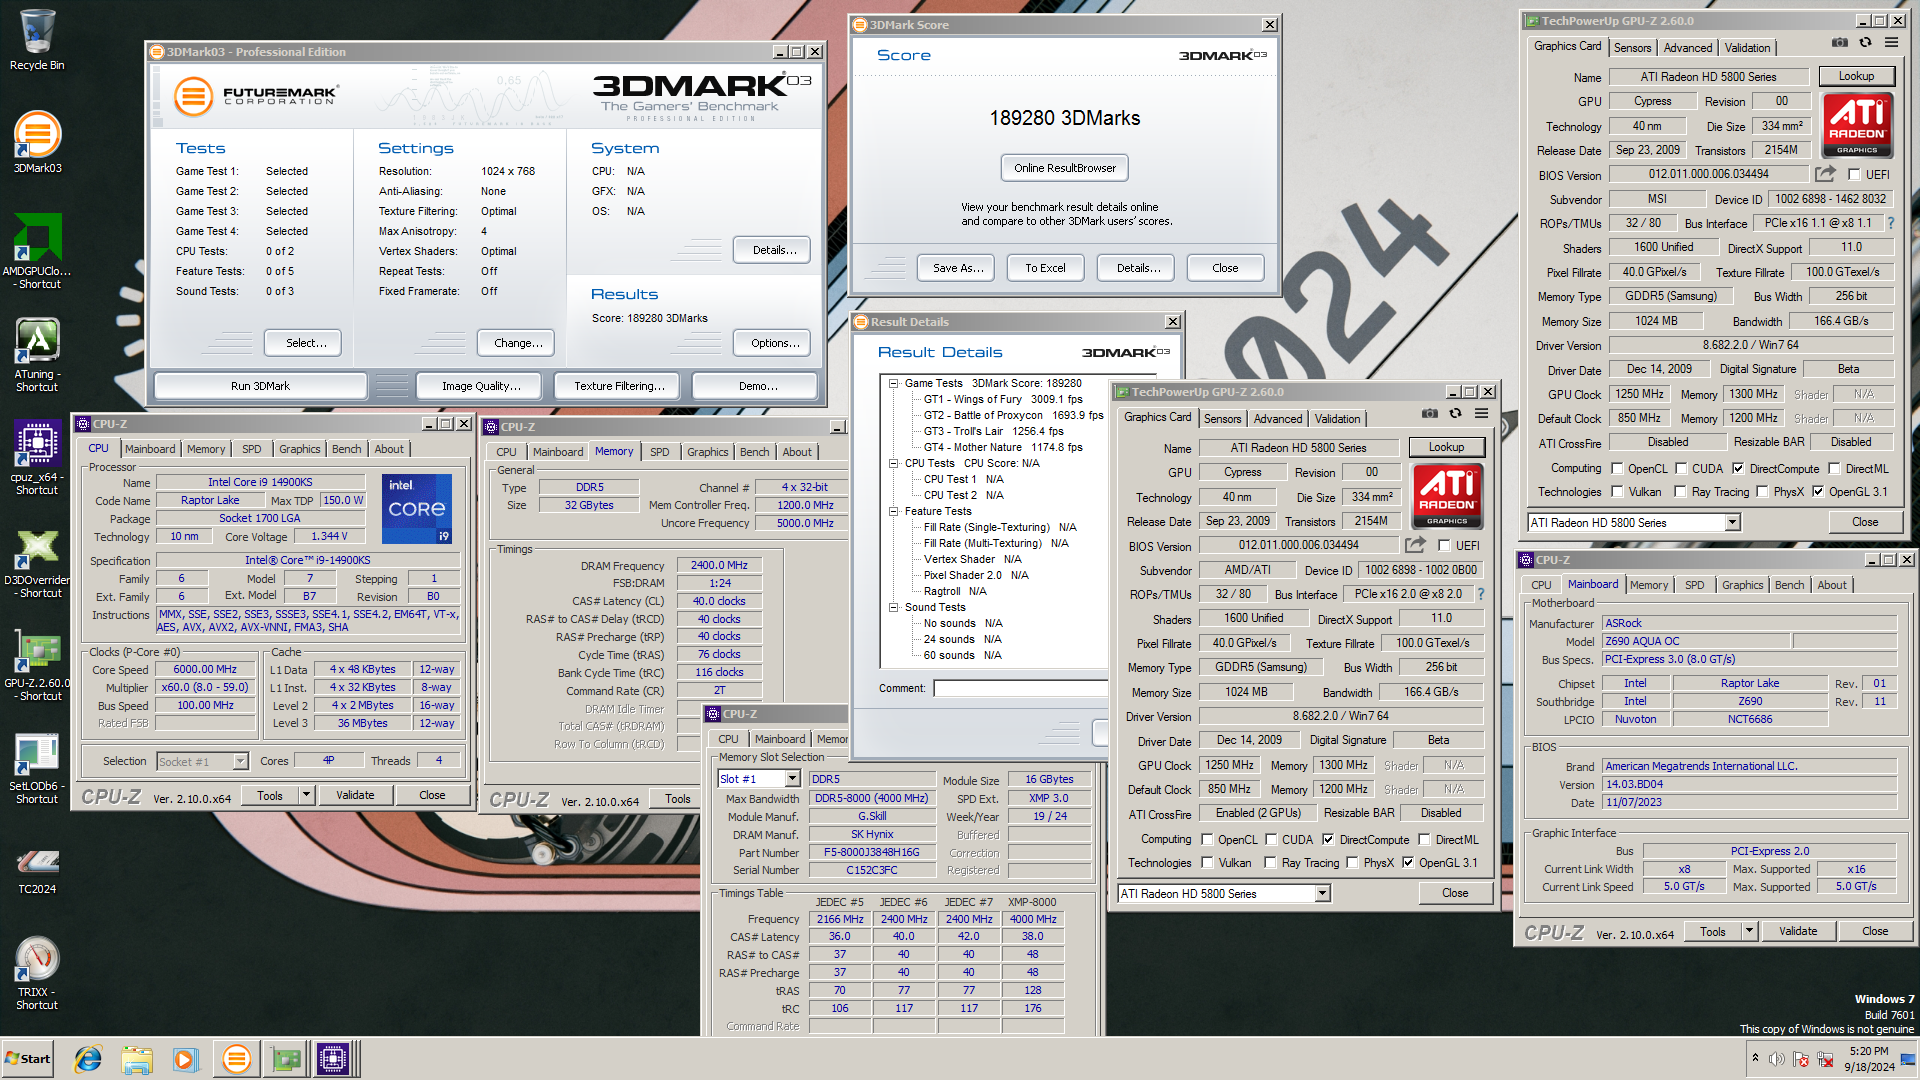The width and height of the screenshot is (1920, 1080).
Task: Open the hamburger menu in top GPU-Z window
Action: [x=1891, y=43]
